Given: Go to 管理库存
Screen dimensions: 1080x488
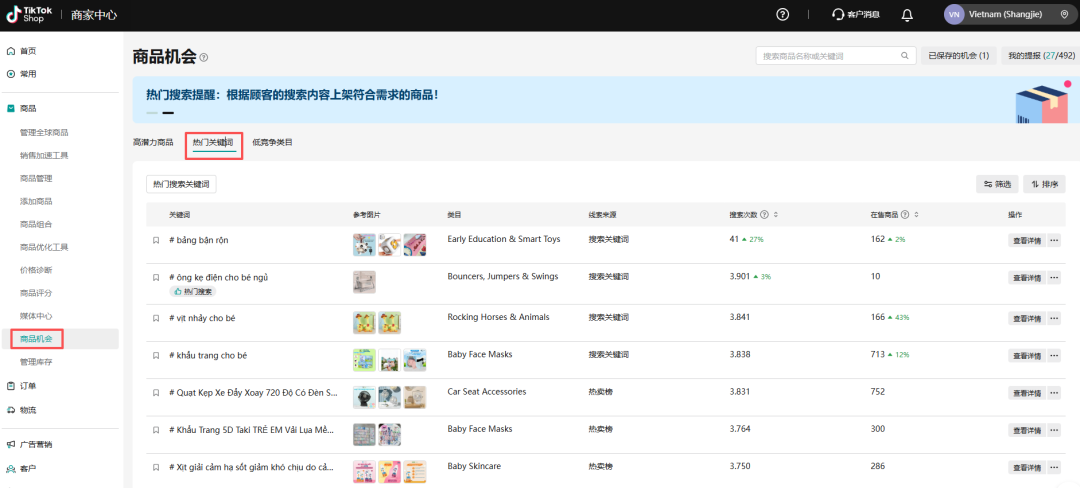Looking at the screenshot, I should coord(37,361).
